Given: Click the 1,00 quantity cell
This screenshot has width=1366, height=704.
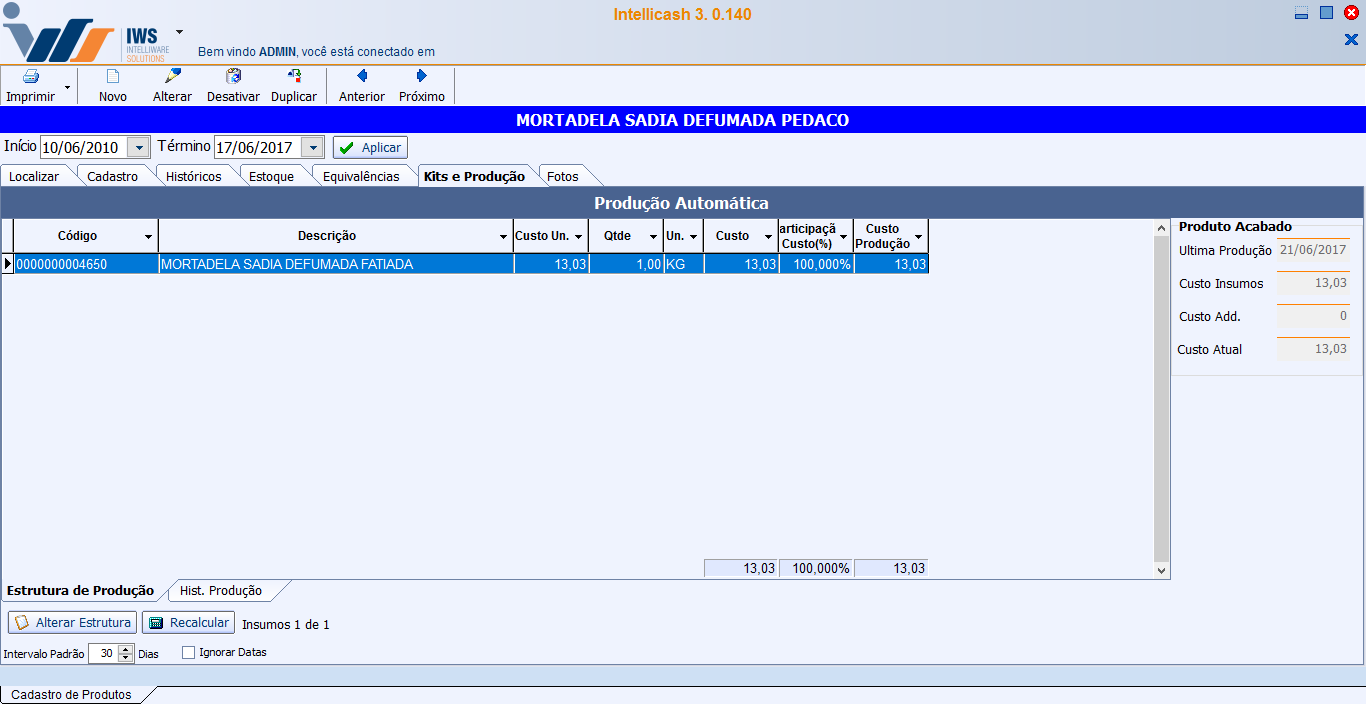Looking at the screenshot, I should pyautogui.click(x=626, y=264).
